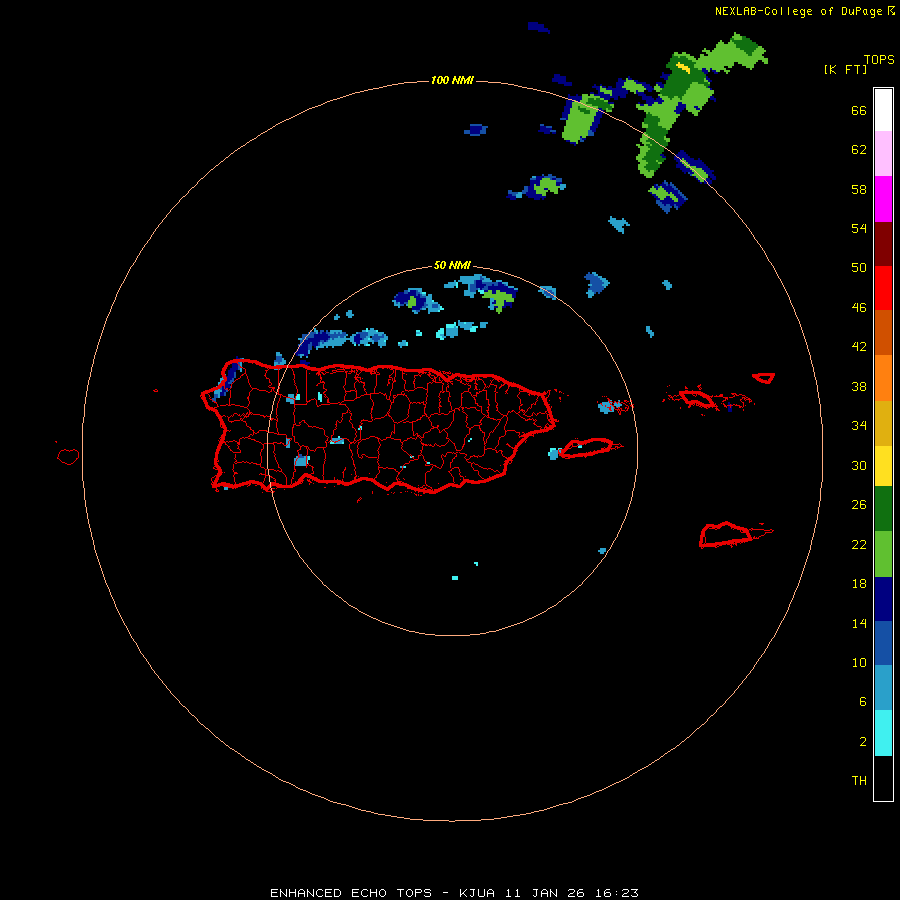Click the '100 NMI' range ring label
Screen dimensions: 900x900
pos(452,80)
